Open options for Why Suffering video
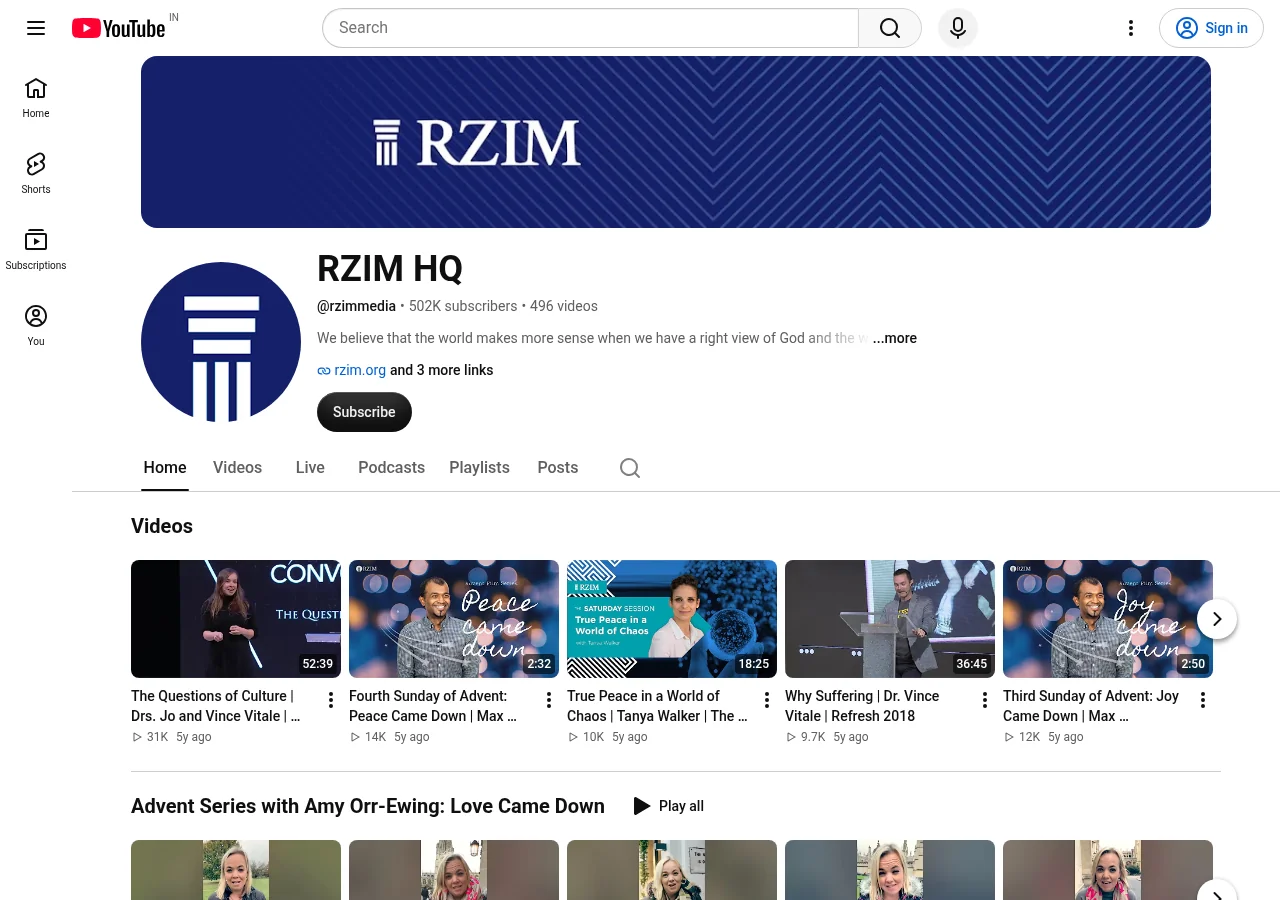This screenshot has width=1280, height=900. pyautogui.click(x=985, y=700)
